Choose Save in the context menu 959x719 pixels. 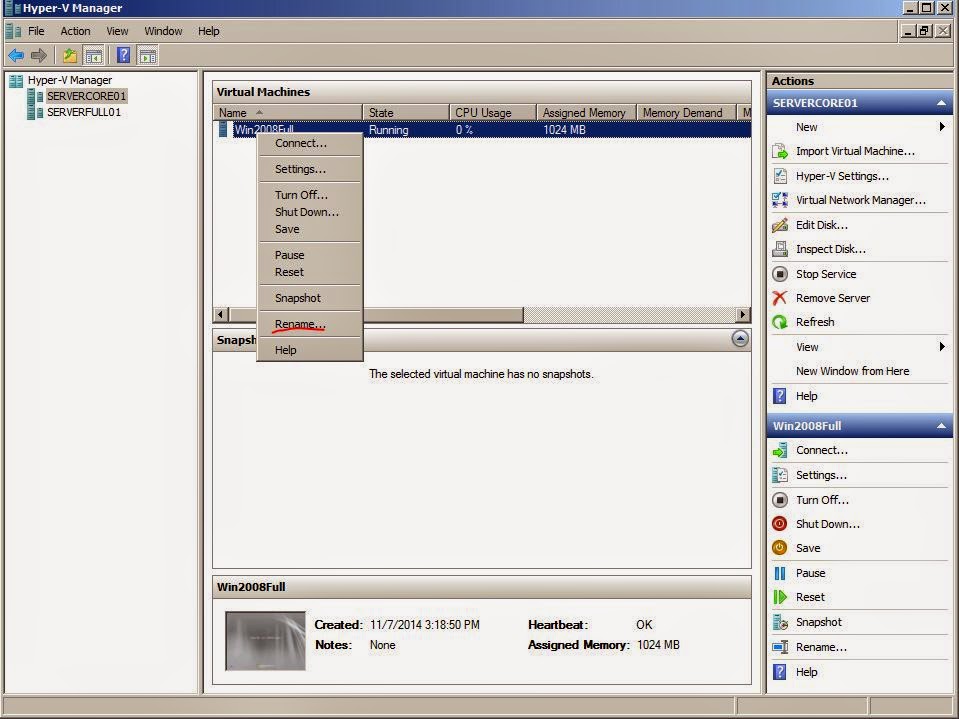310,229
